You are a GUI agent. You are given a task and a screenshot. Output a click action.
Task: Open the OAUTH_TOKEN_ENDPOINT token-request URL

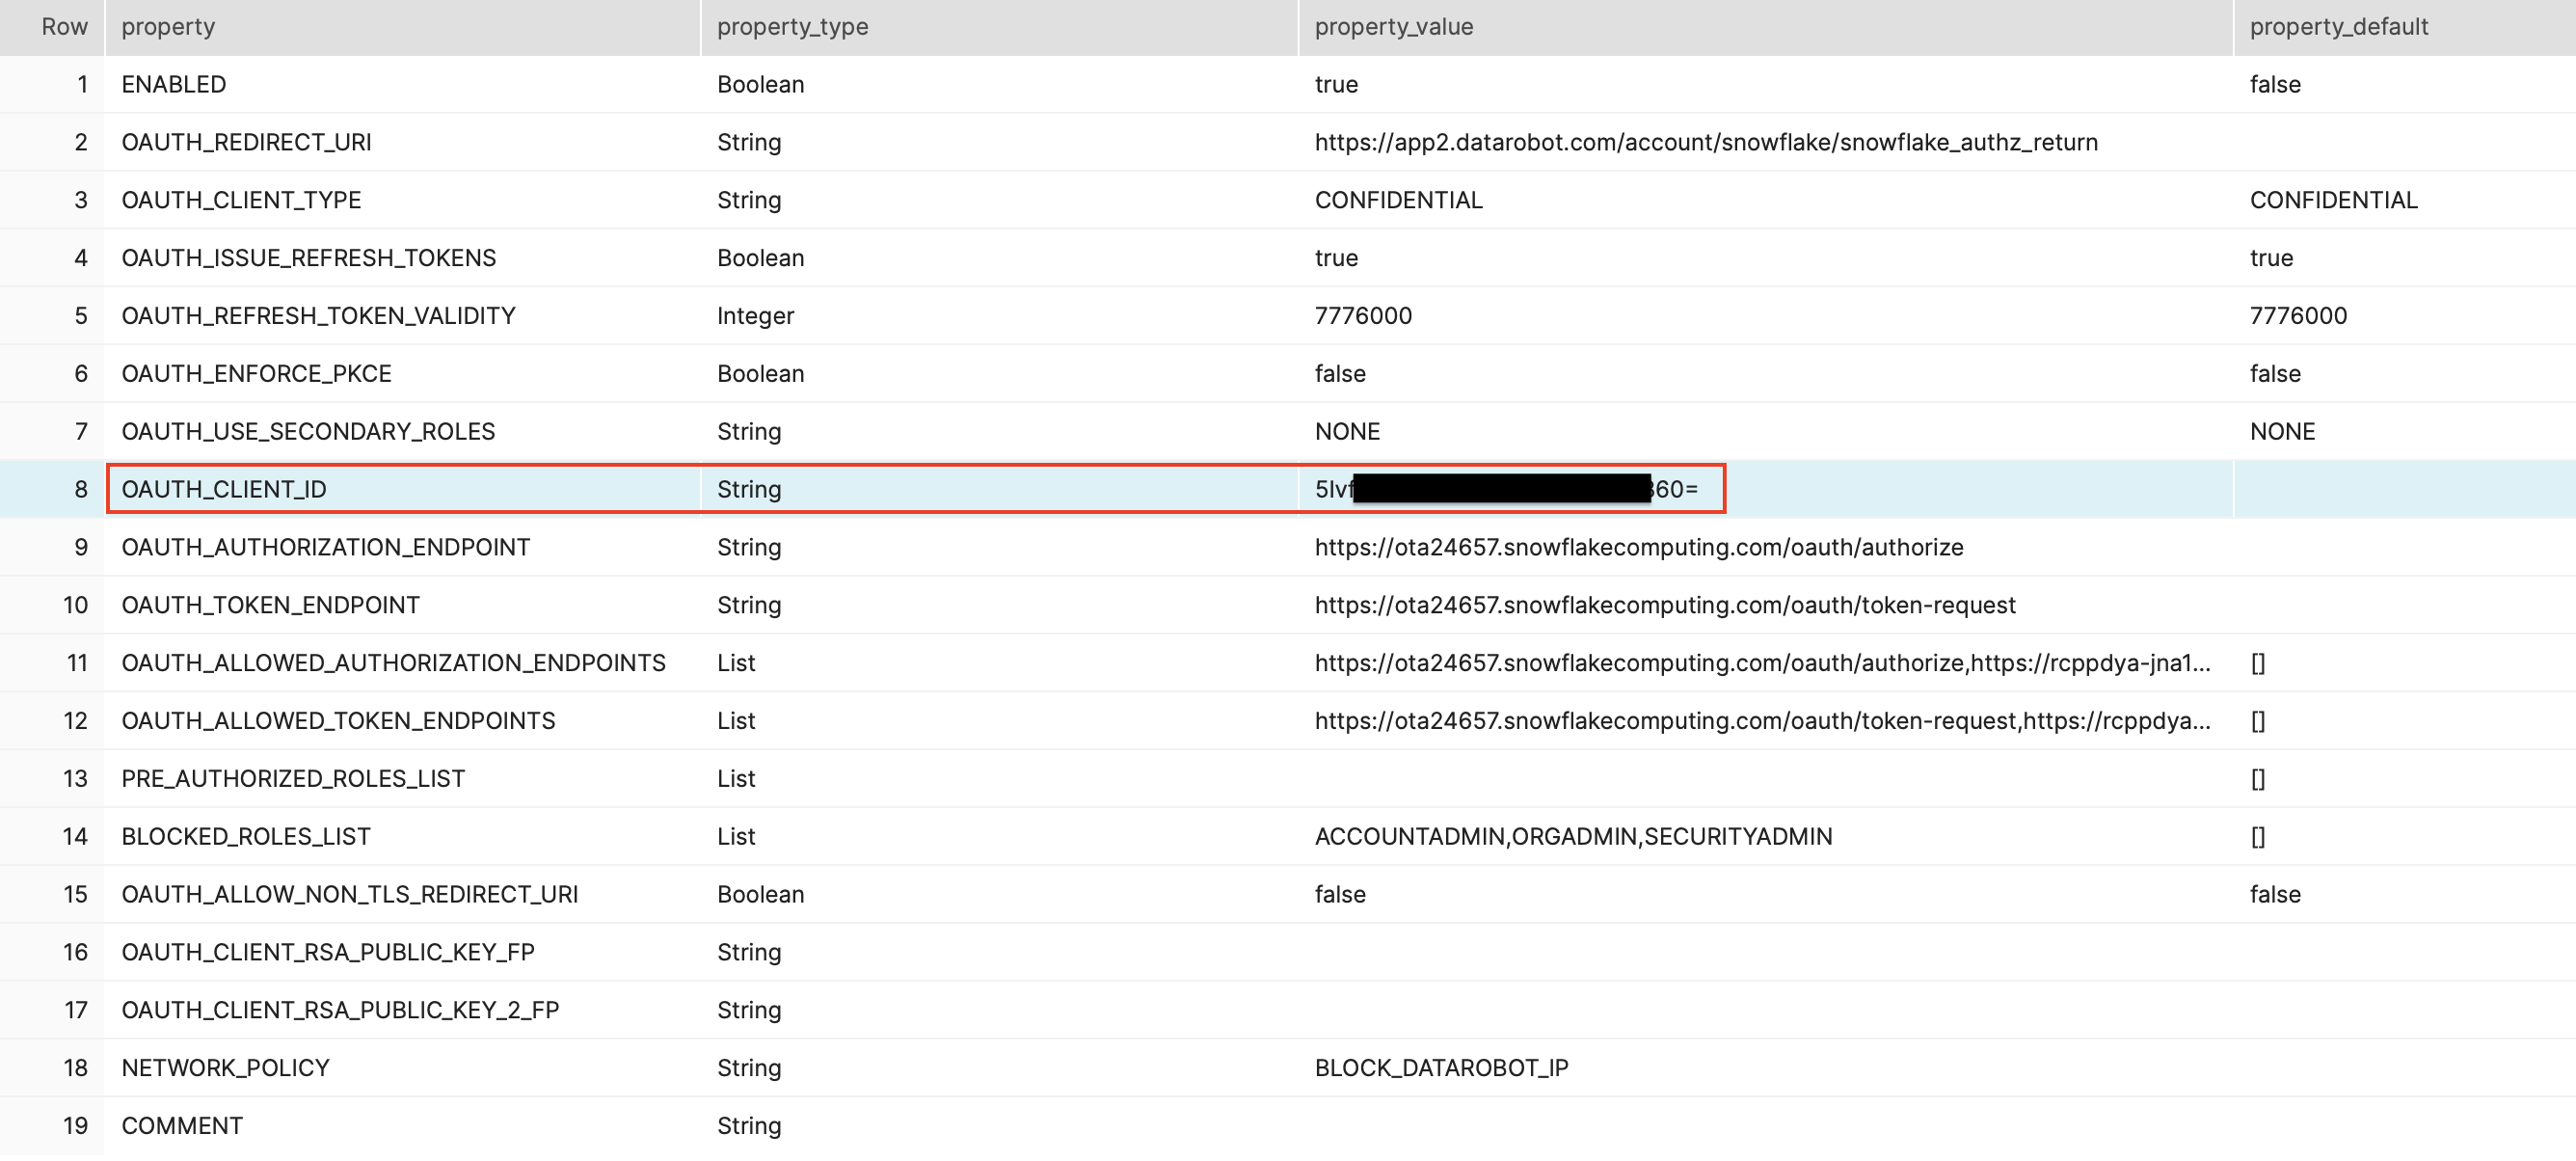[1665, 604]
